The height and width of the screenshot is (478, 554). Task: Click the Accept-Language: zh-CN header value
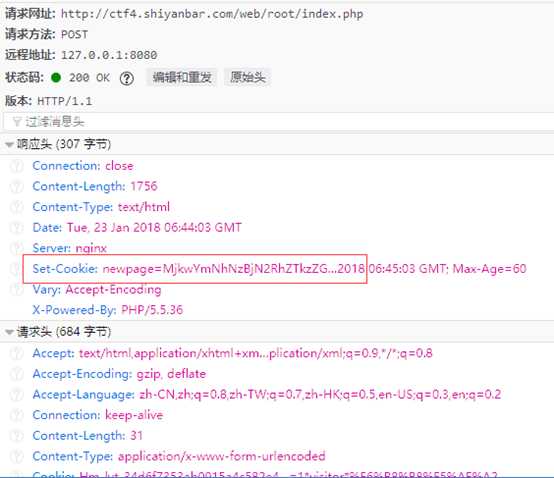pyautogui.click(x=320, y=394)
